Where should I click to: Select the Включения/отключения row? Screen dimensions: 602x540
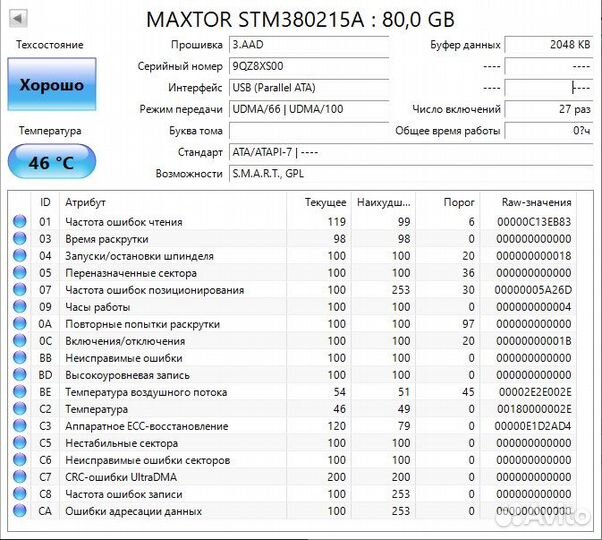292,340
